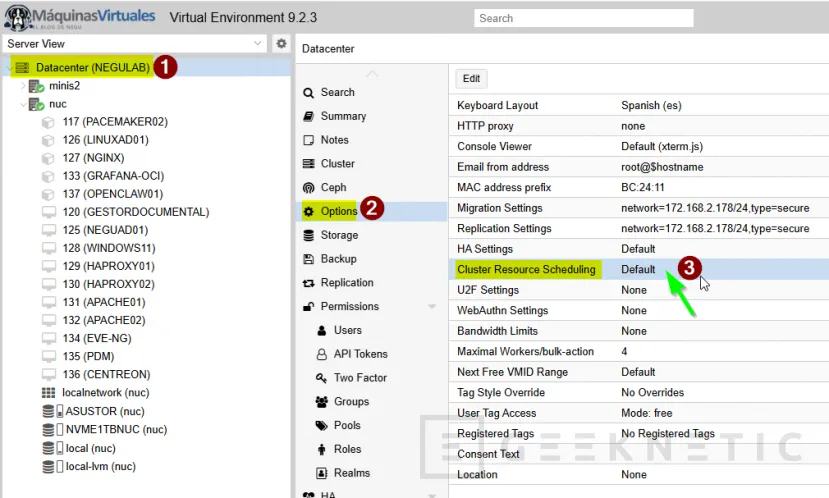Viewport: 829px width, 498px height.
Task: Select container 126 (LINUXAD01)
Action: (x=105, y=140)
